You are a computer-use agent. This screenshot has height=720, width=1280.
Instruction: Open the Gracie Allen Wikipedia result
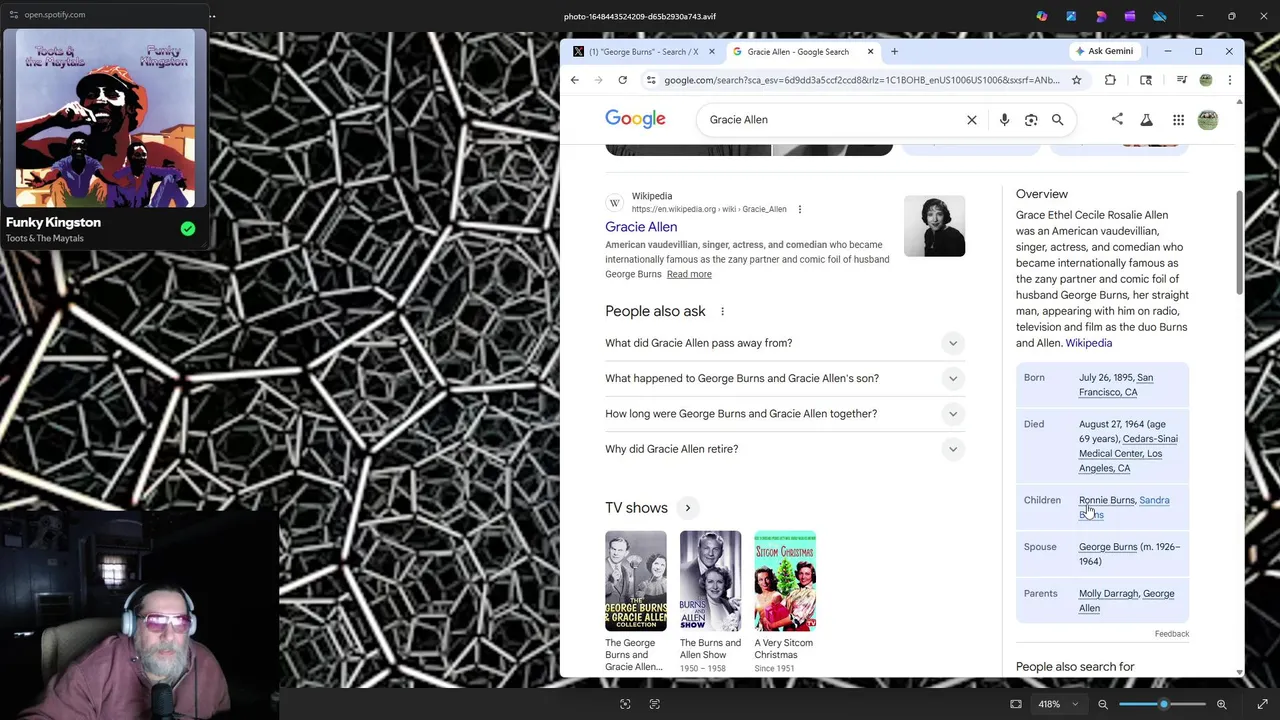641,227
